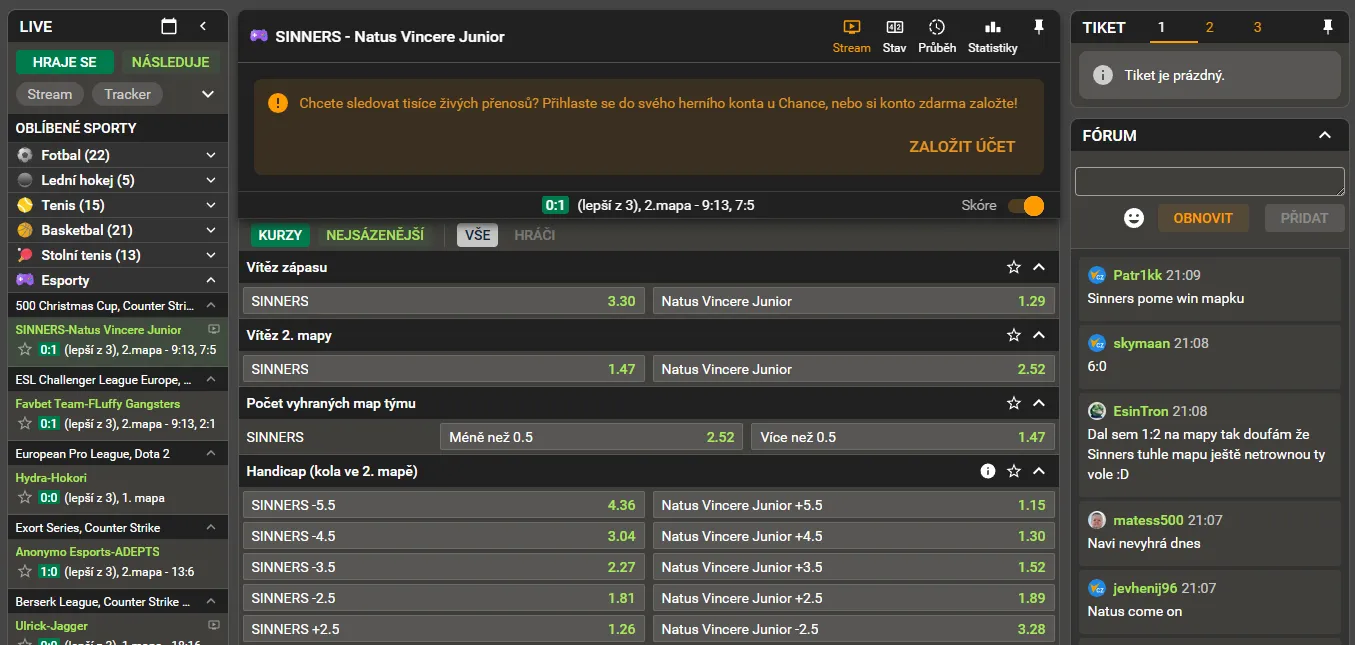
Task: Click ZALOŽIT ÚČET link
Action: [962, 146]
